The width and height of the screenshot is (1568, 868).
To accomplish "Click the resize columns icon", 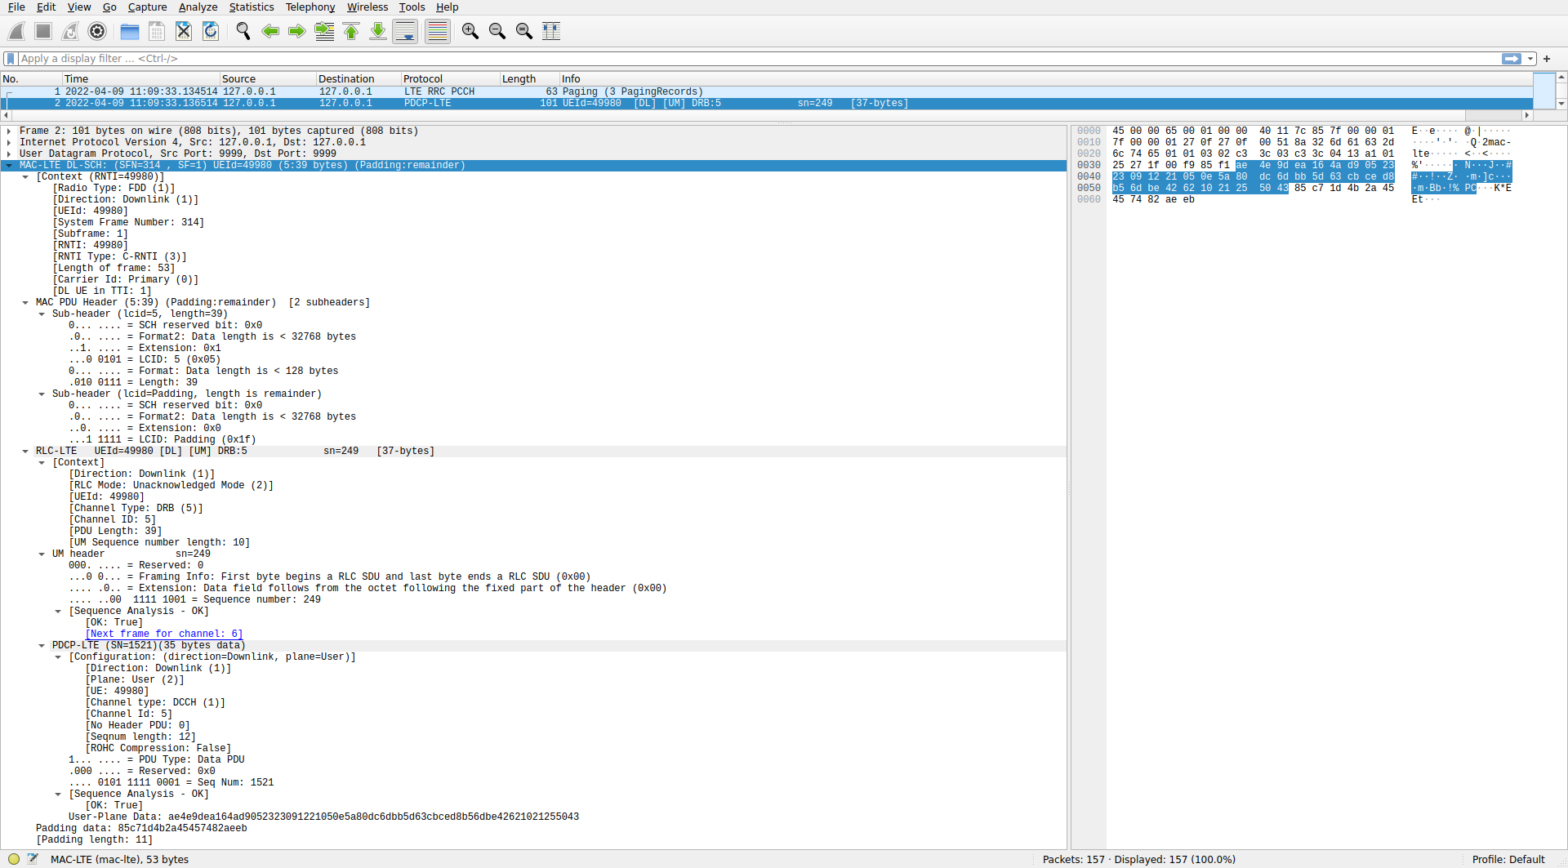I will 551,32.
